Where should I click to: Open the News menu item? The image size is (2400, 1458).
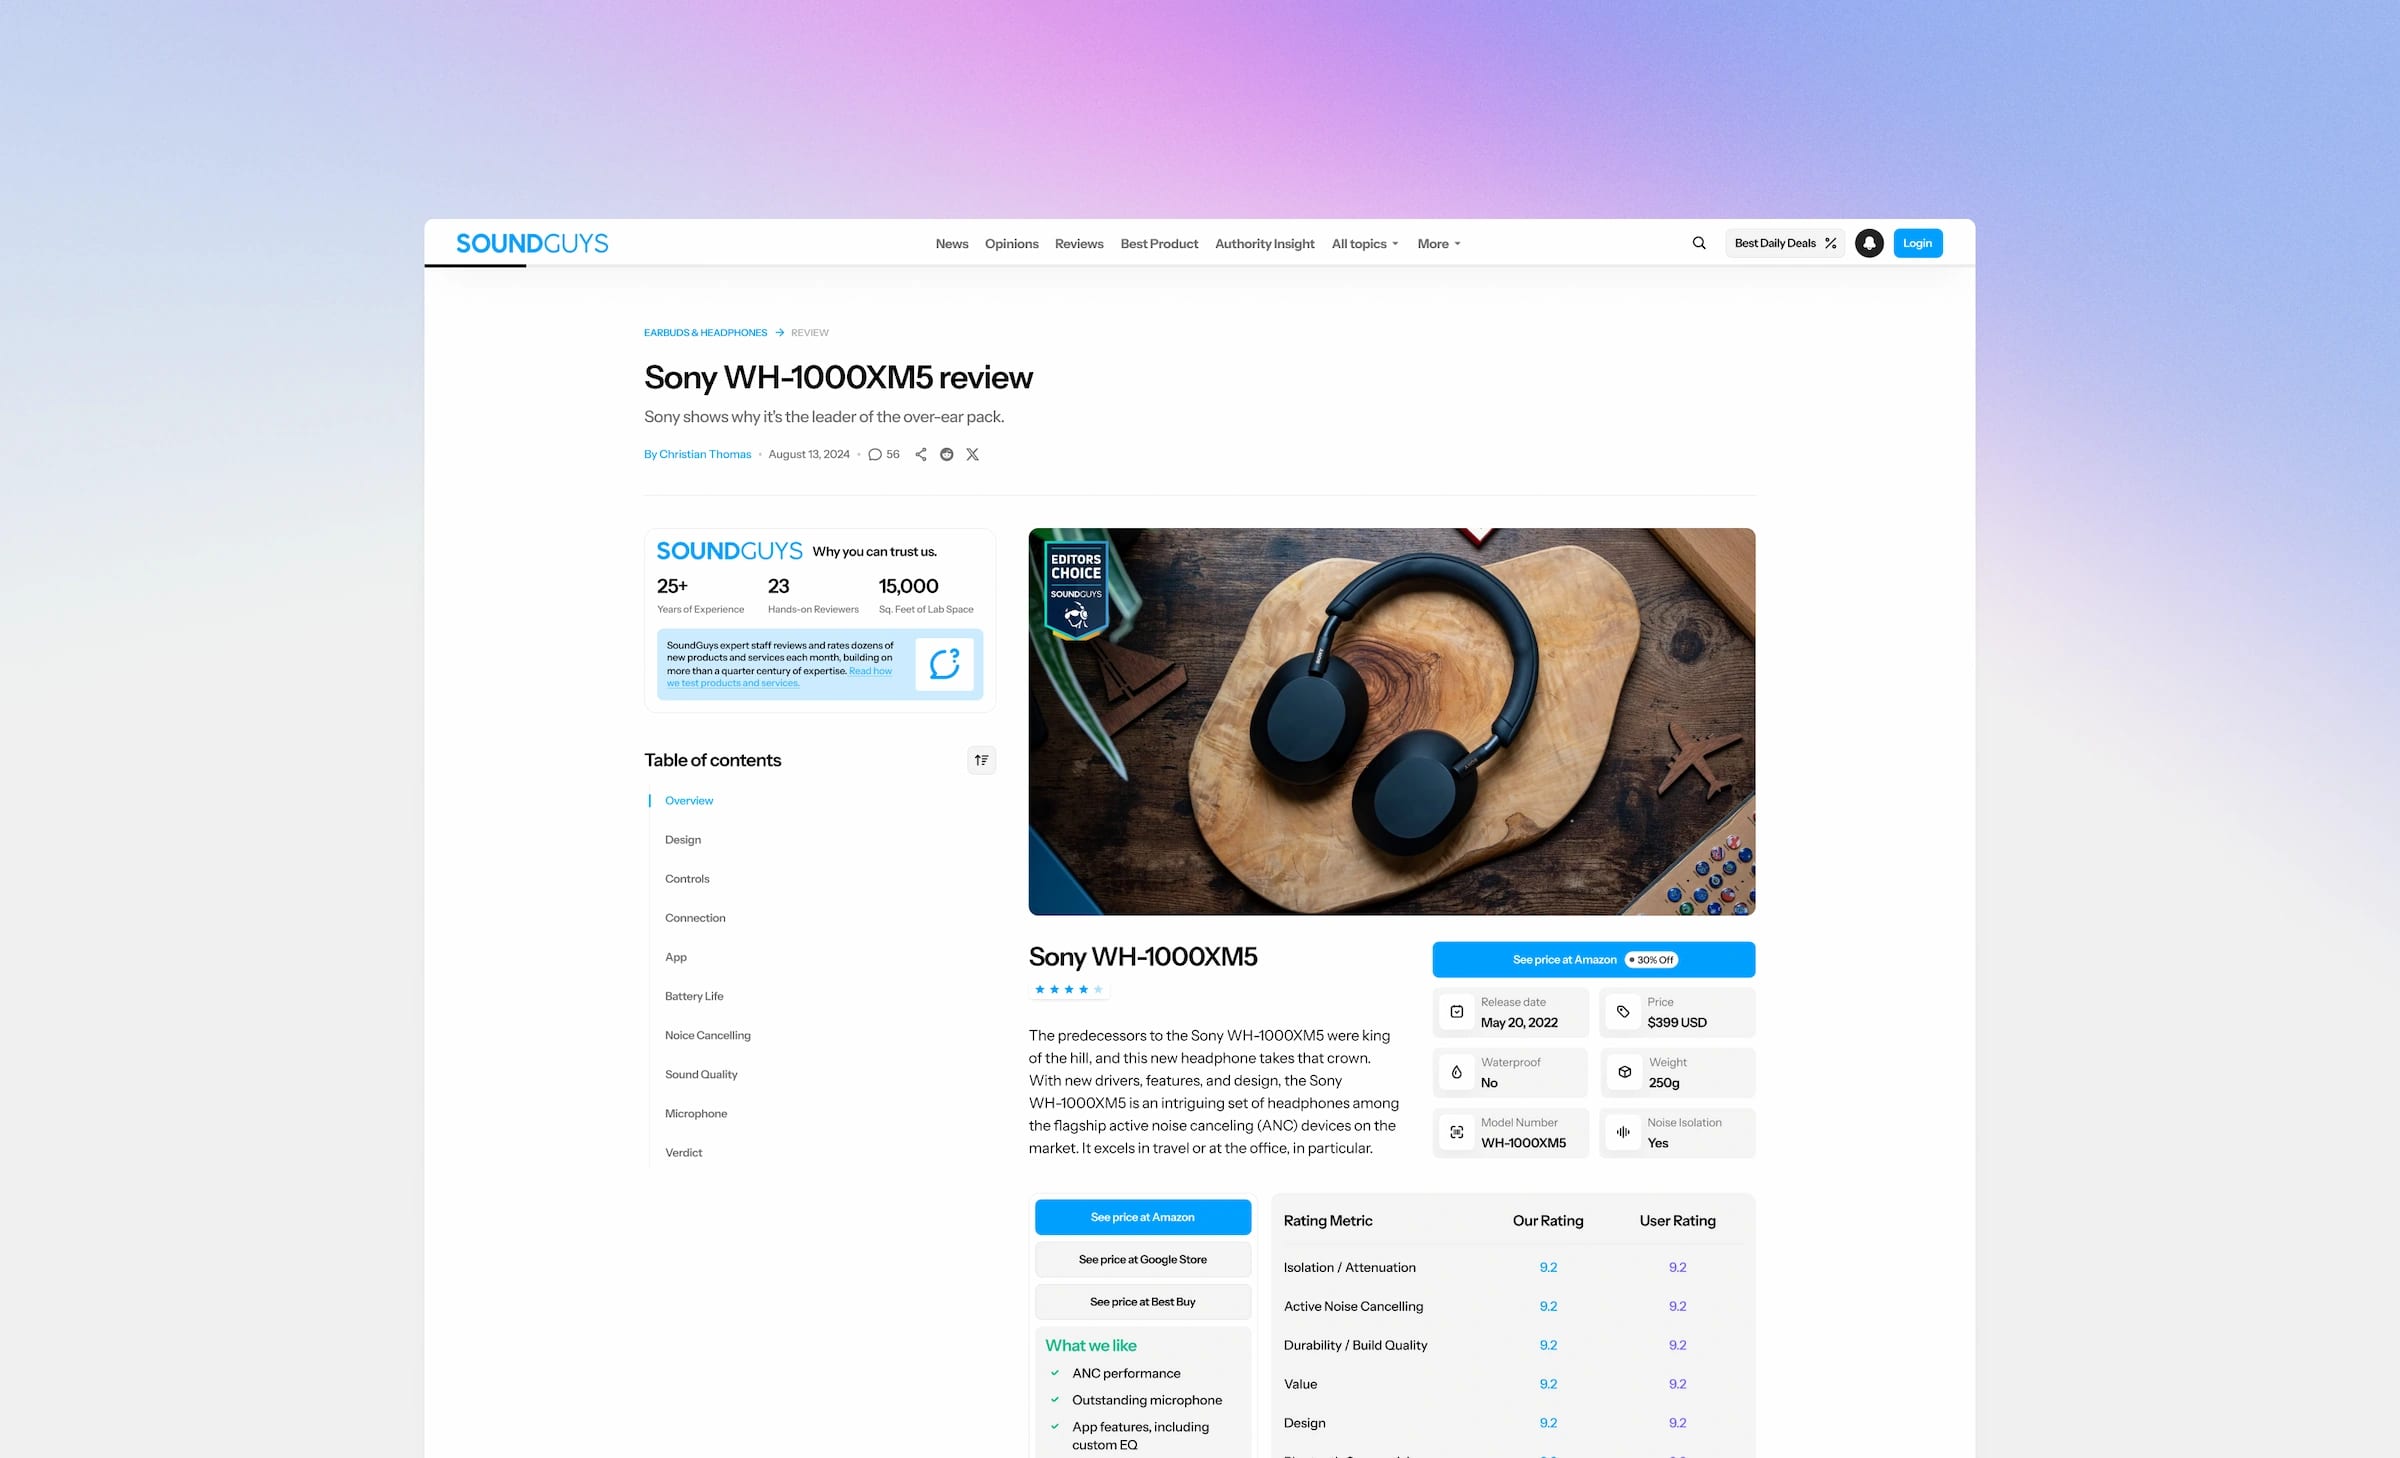click(952, 244)
